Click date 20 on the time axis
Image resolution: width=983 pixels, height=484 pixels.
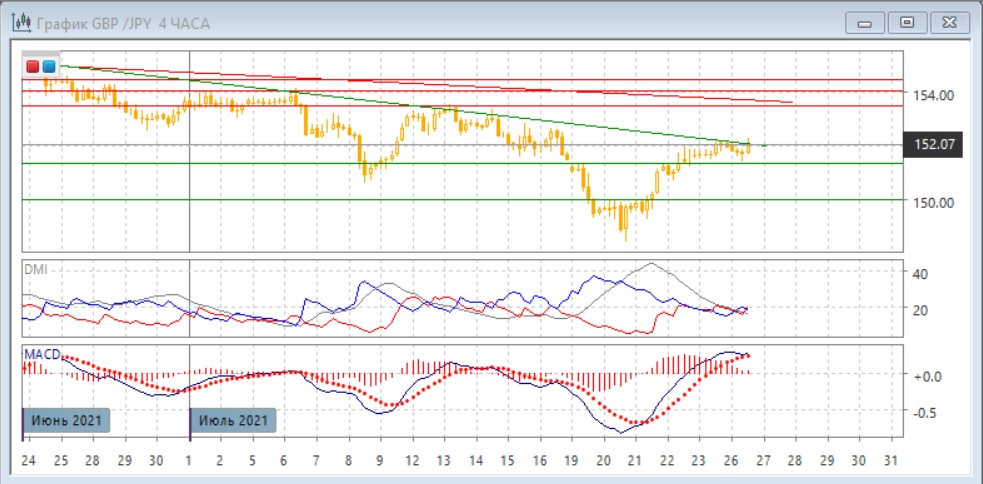603,462
